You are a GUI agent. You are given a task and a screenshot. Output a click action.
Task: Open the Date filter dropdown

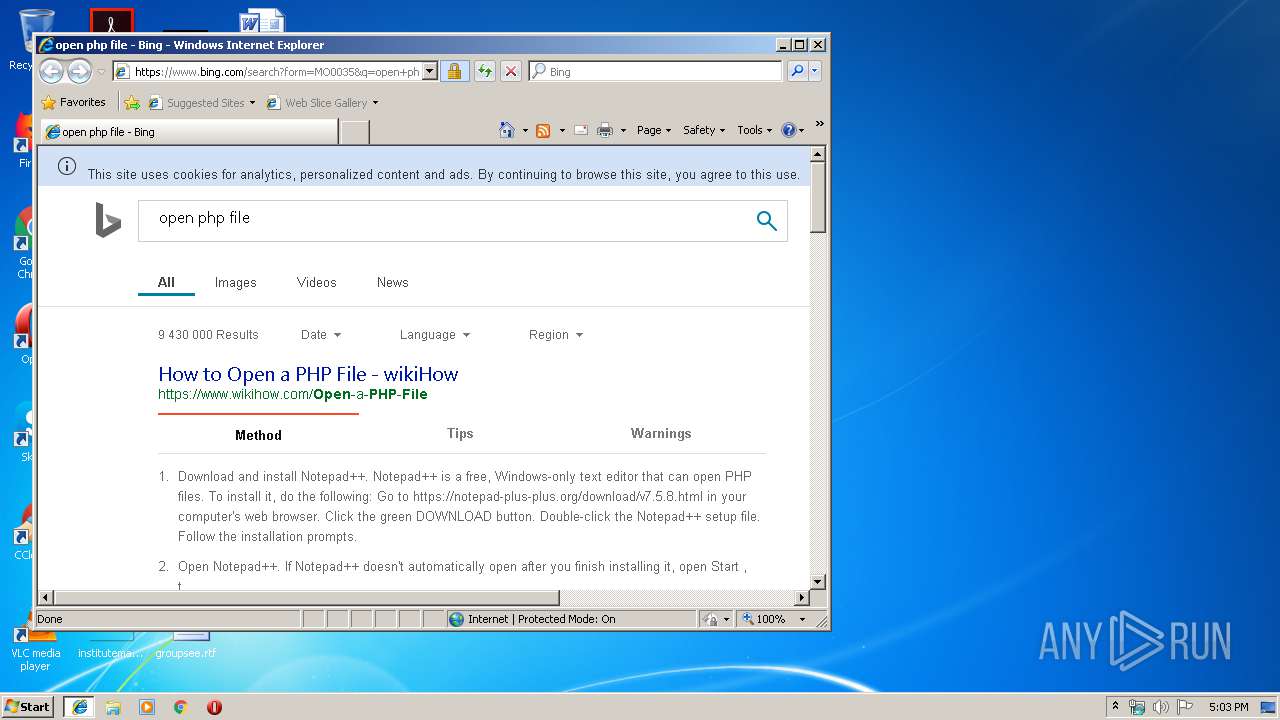(x=321, y=335)
